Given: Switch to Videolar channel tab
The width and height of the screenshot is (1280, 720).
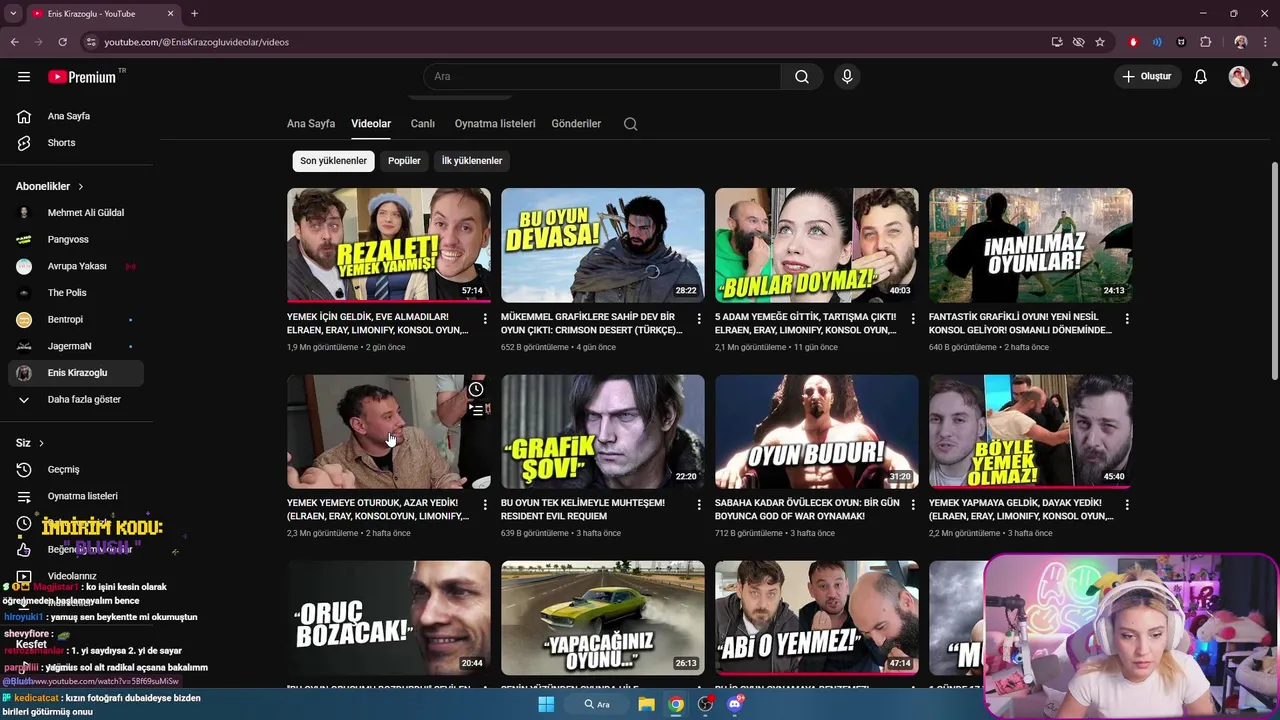Looking at the screenshot, I should [371, 124].
